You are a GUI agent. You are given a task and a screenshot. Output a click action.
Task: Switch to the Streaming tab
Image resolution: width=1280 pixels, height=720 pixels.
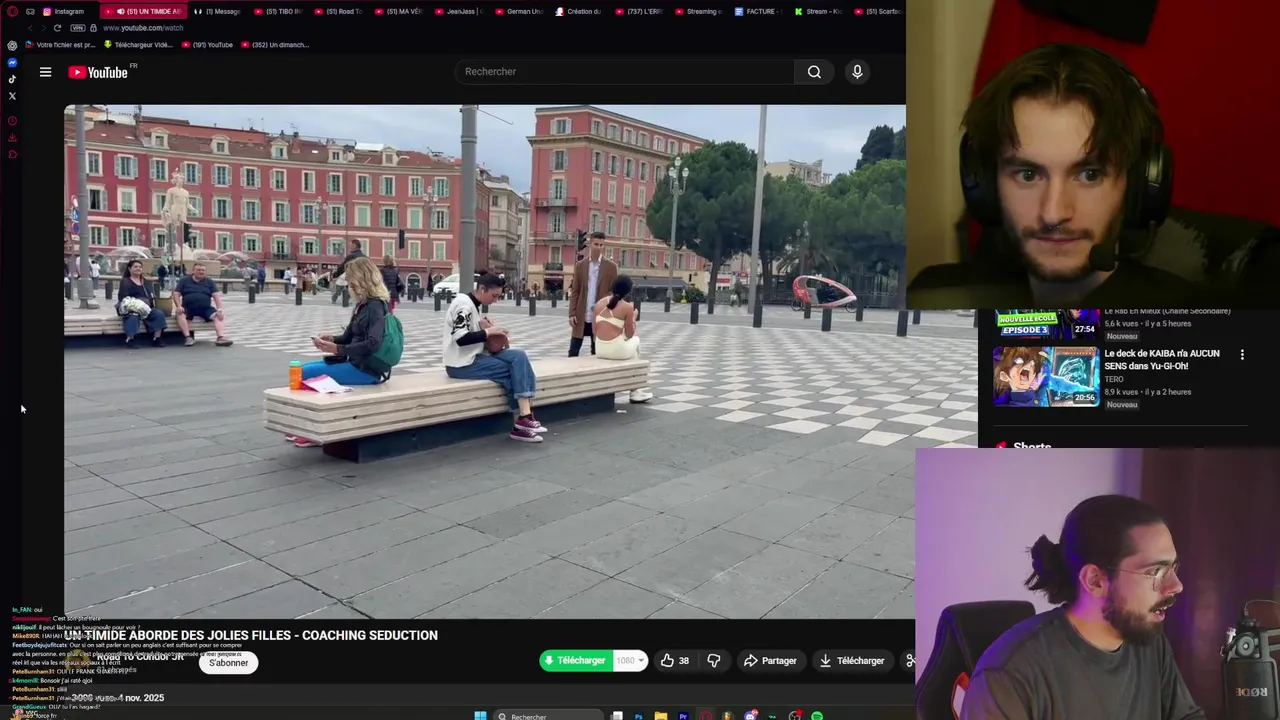click(699, 11)
